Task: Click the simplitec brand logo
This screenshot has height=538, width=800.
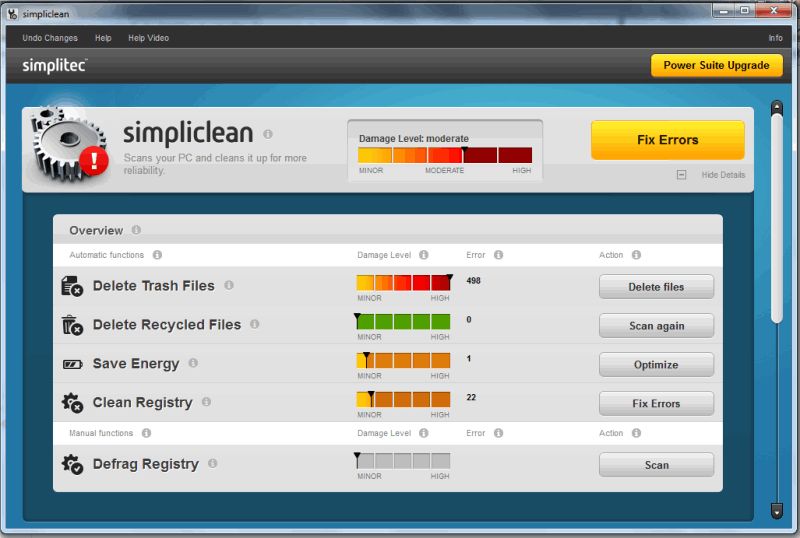Action: [x=55, y=66]
